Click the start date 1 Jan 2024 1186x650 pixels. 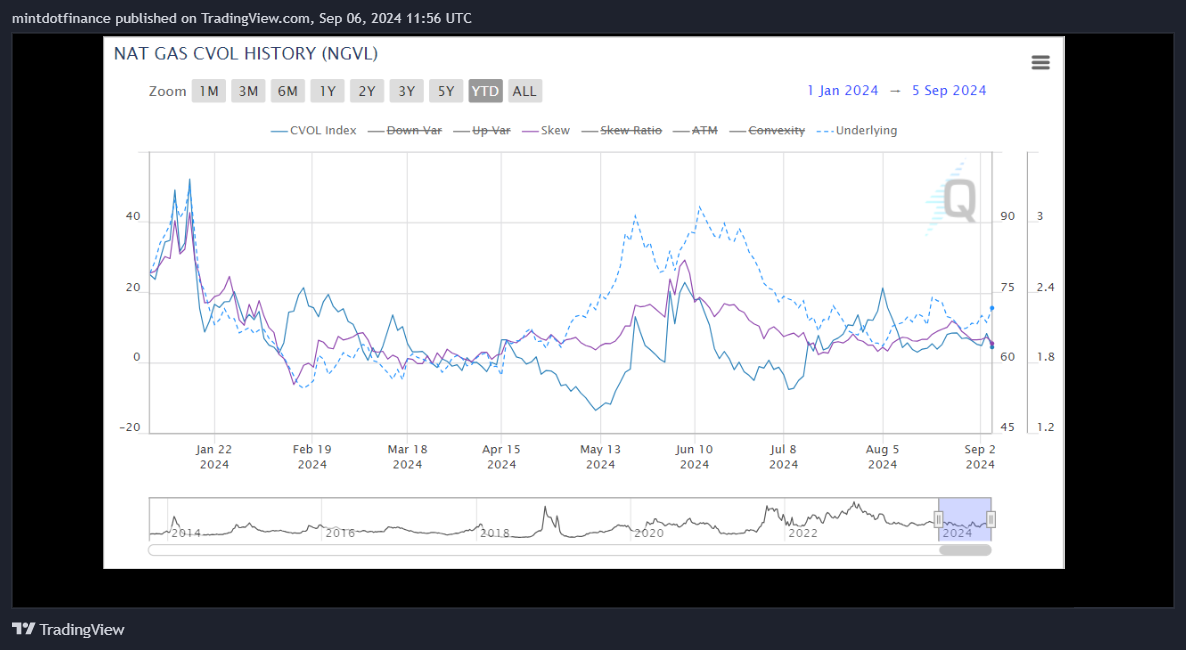pos(843,90)
